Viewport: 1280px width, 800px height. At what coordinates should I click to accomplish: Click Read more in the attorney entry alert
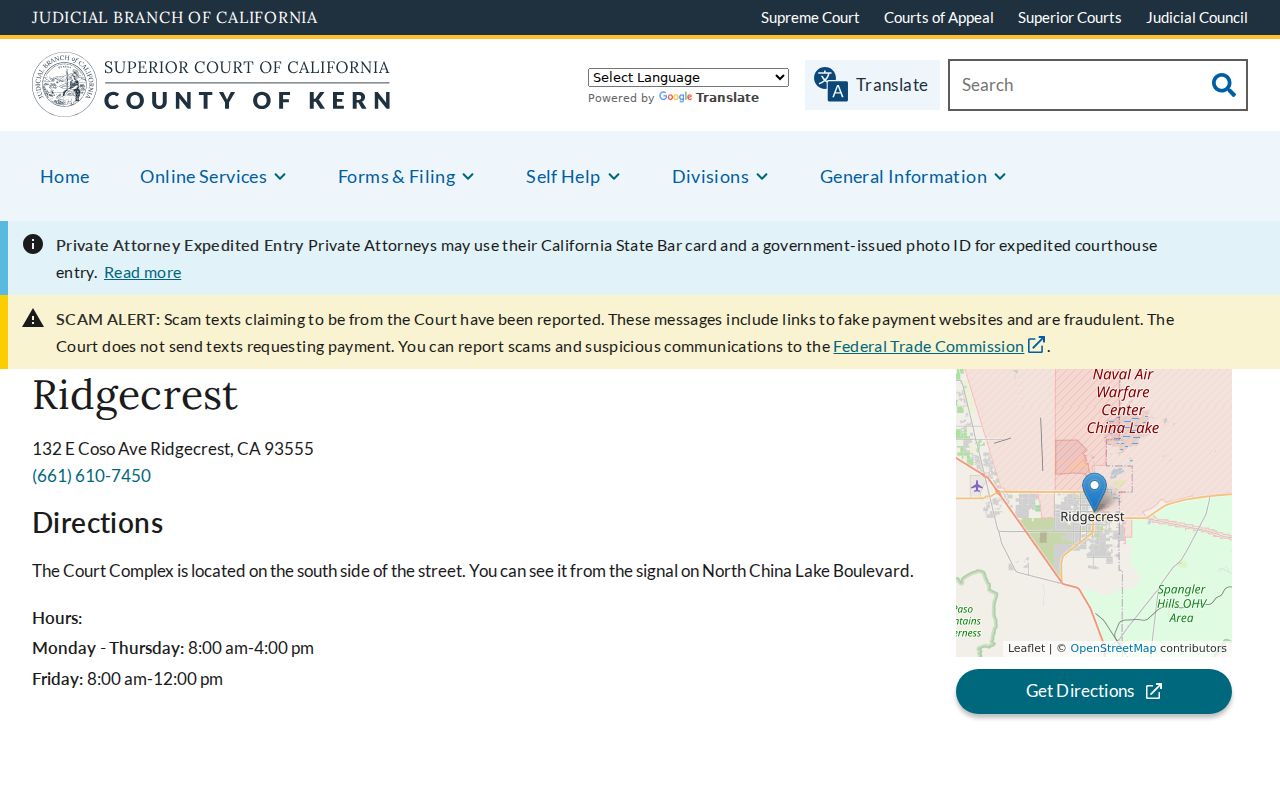(143, 272)
